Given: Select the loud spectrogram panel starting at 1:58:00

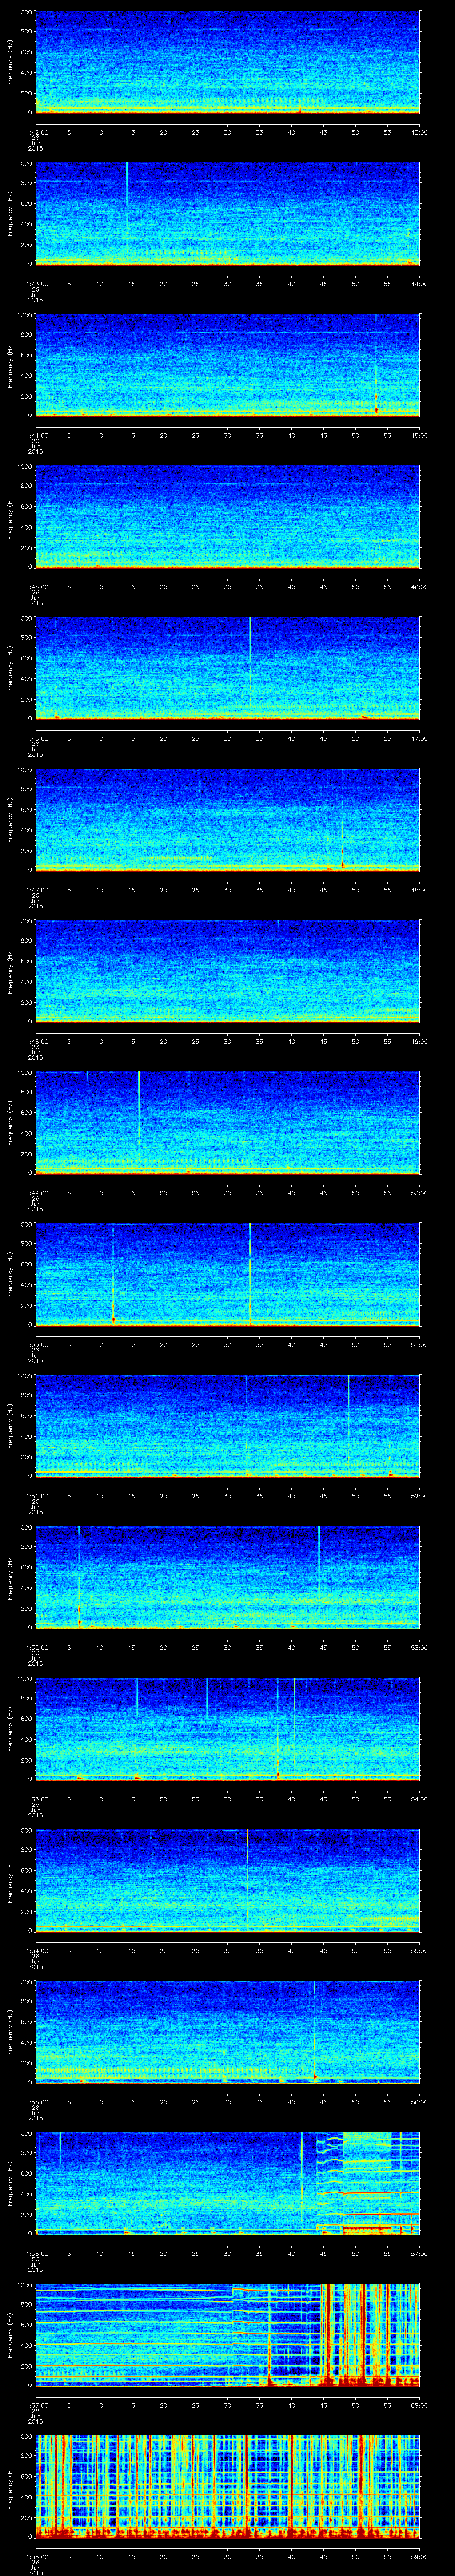Looking at the screenshot, I should (228, 2487).
